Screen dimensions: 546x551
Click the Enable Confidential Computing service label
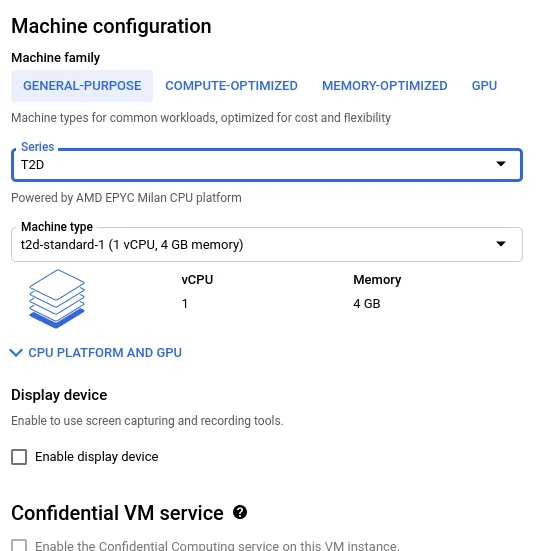click(x=217, y=545)
